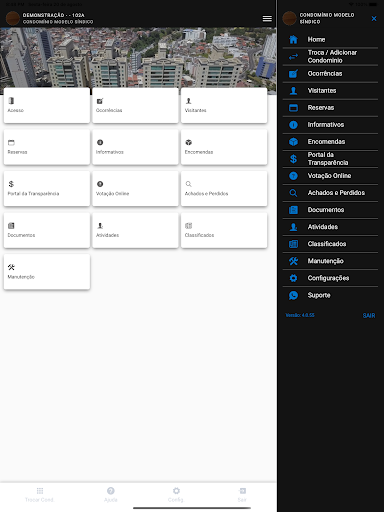384x512 pixels.
Task: Click the condominium skyline banner image
Action: click(x=138, y=58)
